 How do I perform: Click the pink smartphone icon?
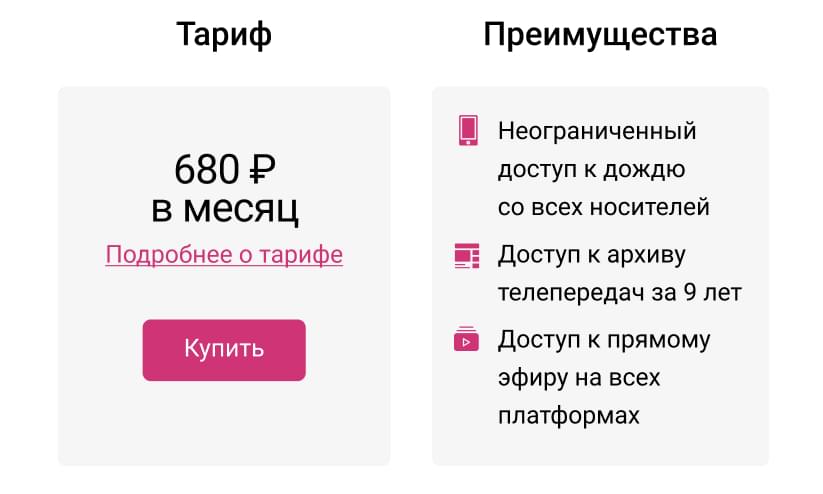pos(468,130)
